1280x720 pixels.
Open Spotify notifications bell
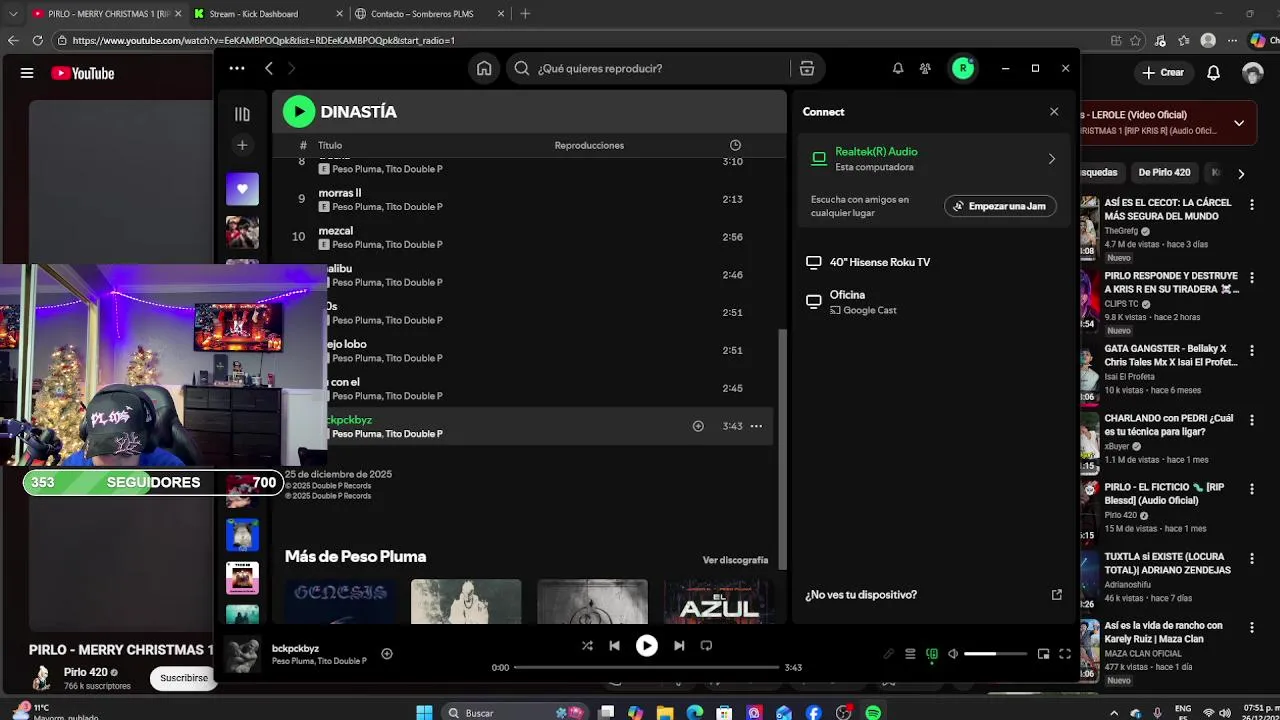[898, 68]
